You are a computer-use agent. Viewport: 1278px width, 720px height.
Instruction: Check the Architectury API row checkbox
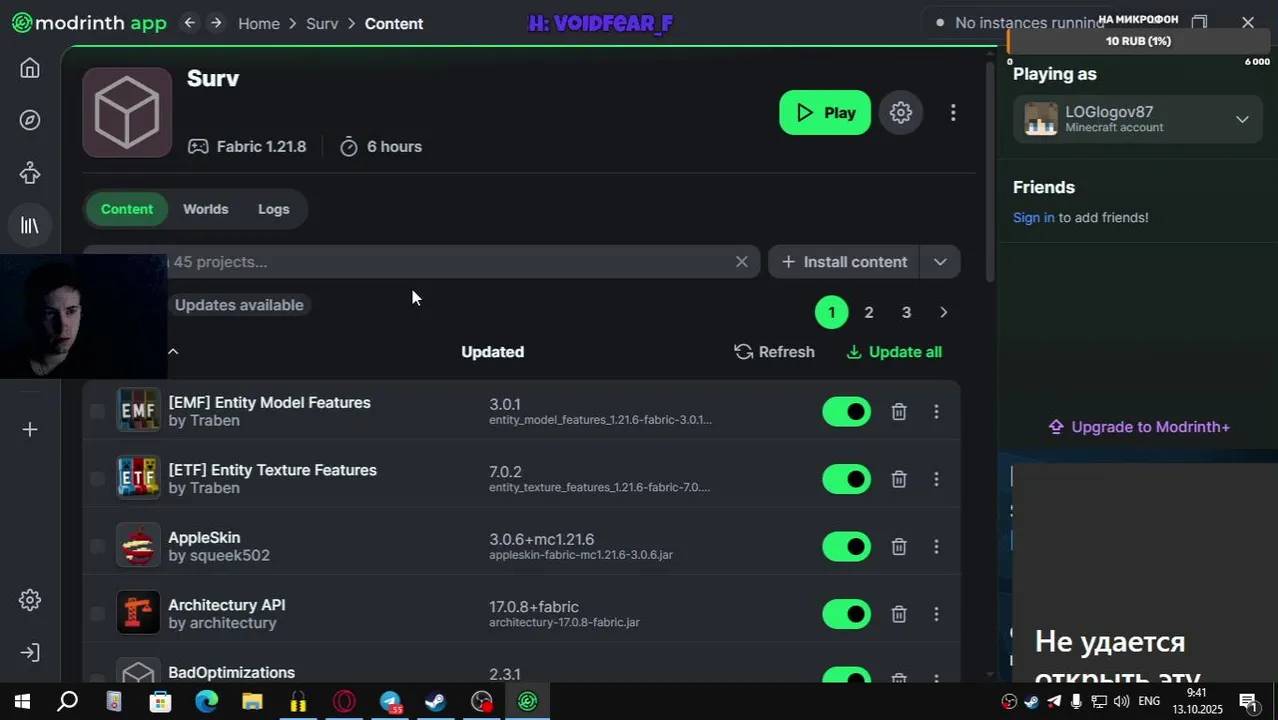[x=97, y=614]
